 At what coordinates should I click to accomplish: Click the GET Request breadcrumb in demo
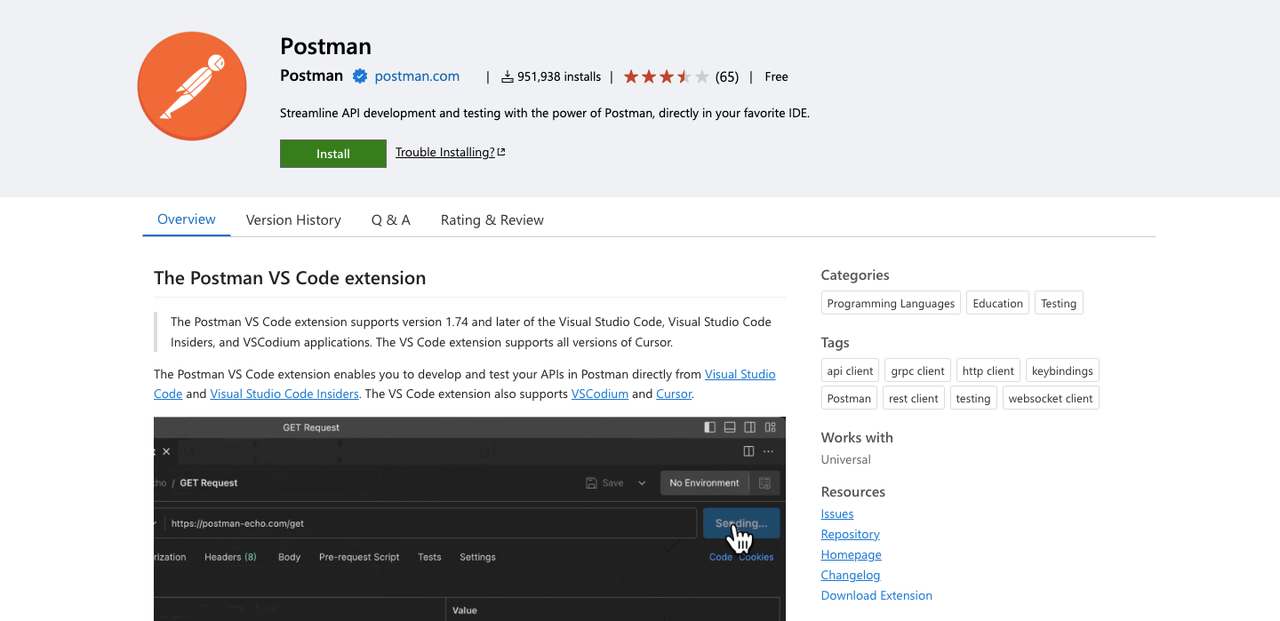coord(209,483)
